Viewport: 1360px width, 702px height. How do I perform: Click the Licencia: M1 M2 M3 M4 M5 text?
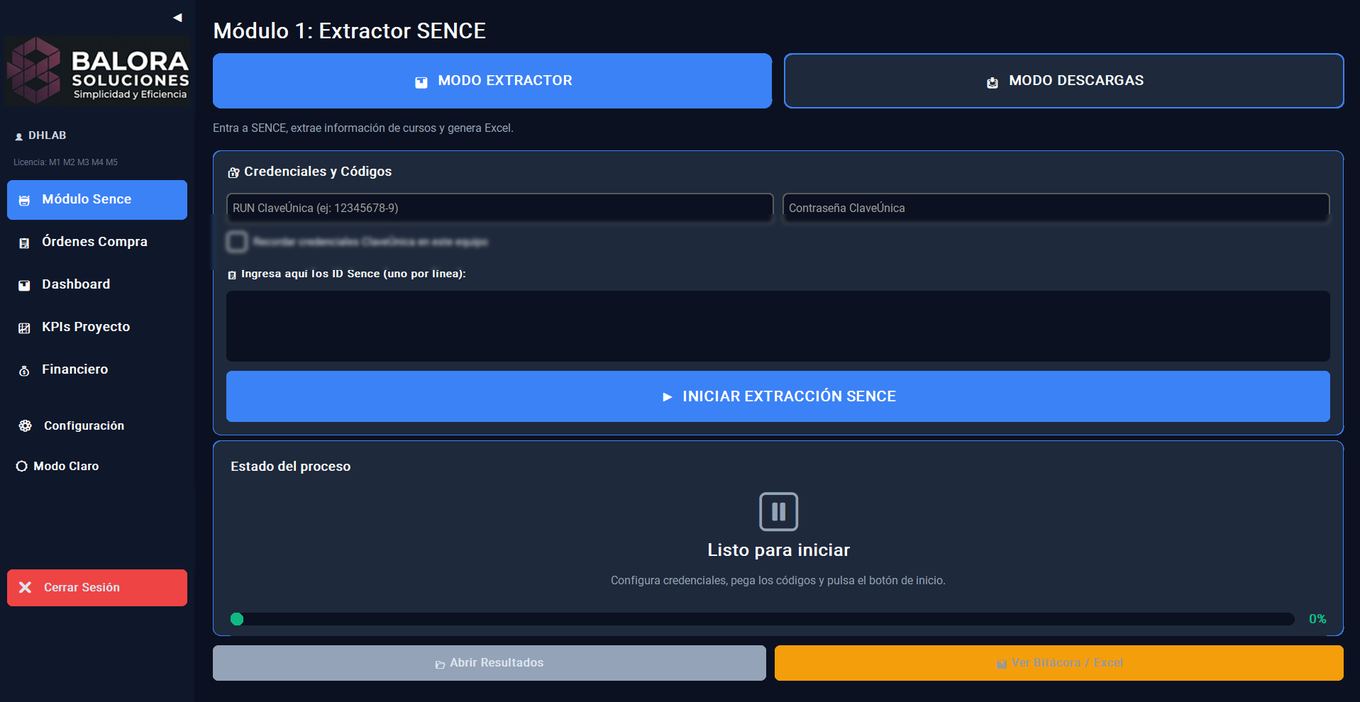66,162
